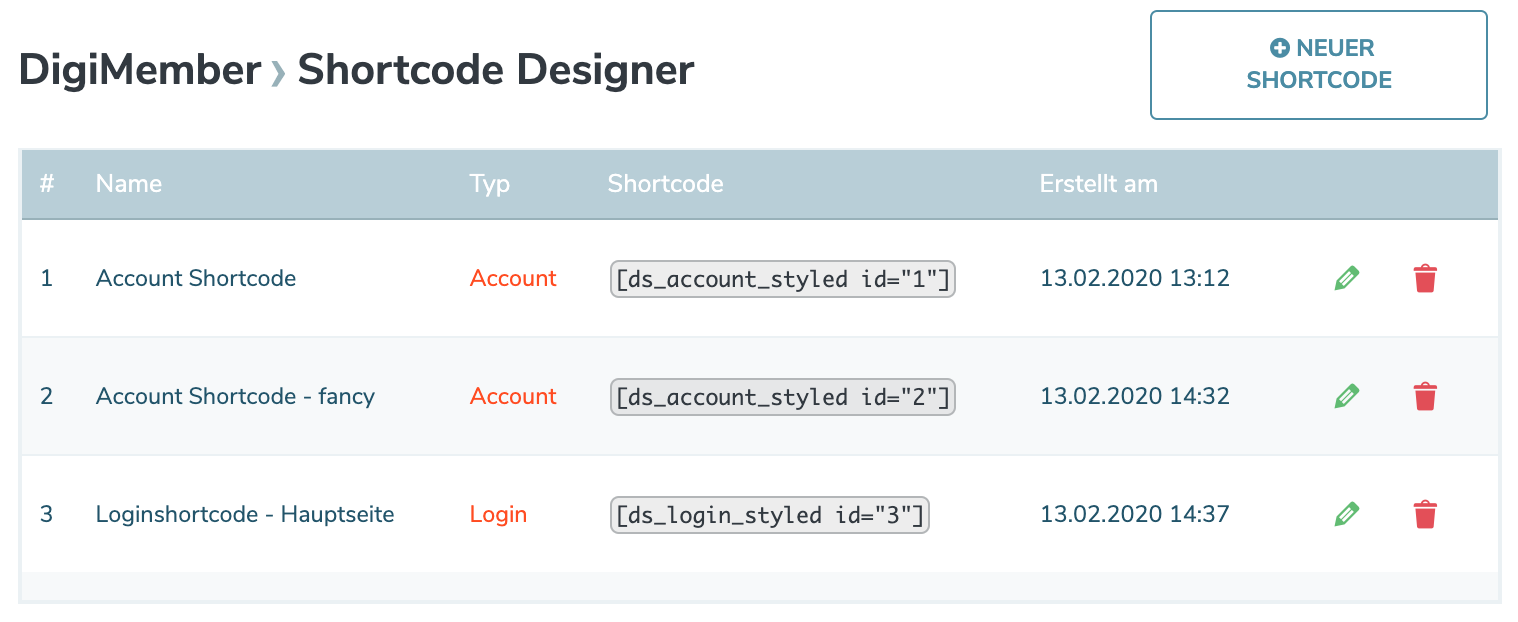Select the ds_account_styled id="1" shortcode box

(782, 279)
